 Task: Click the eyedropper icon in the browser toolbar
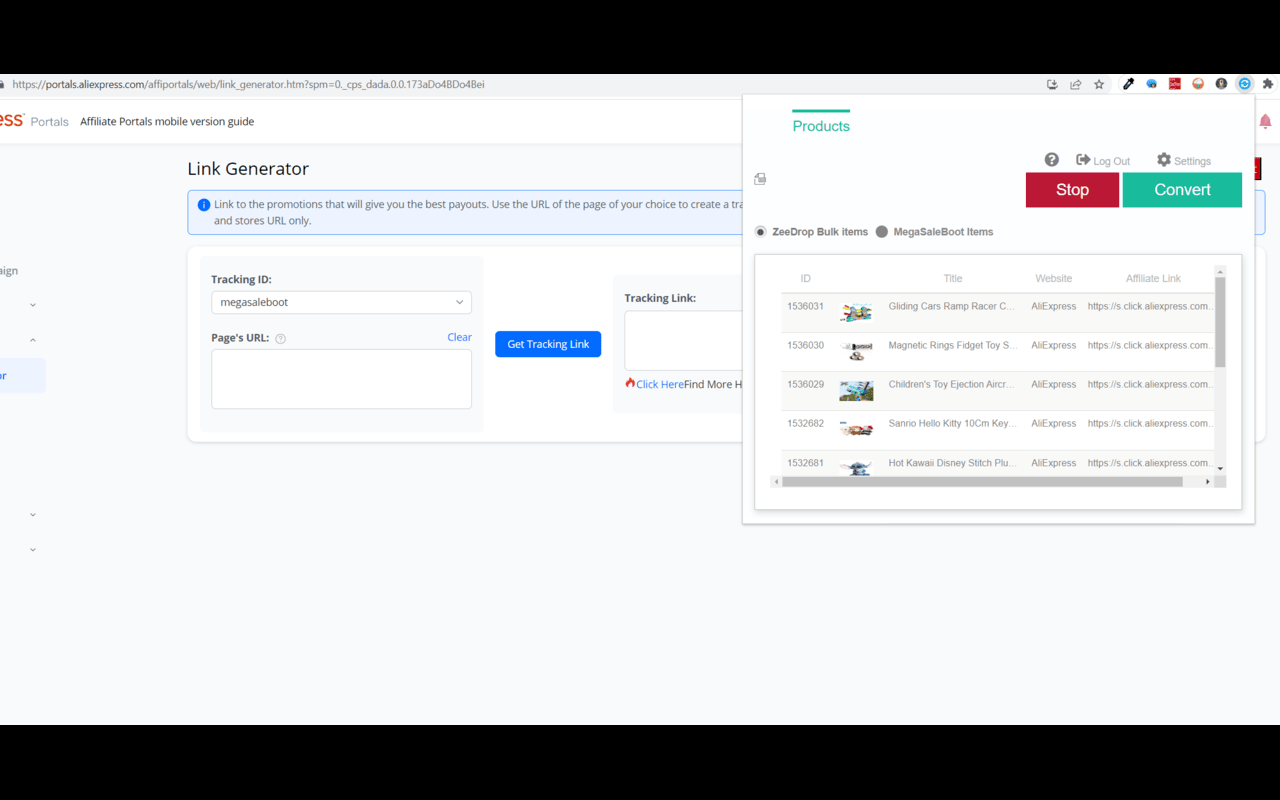point(1128,84)
